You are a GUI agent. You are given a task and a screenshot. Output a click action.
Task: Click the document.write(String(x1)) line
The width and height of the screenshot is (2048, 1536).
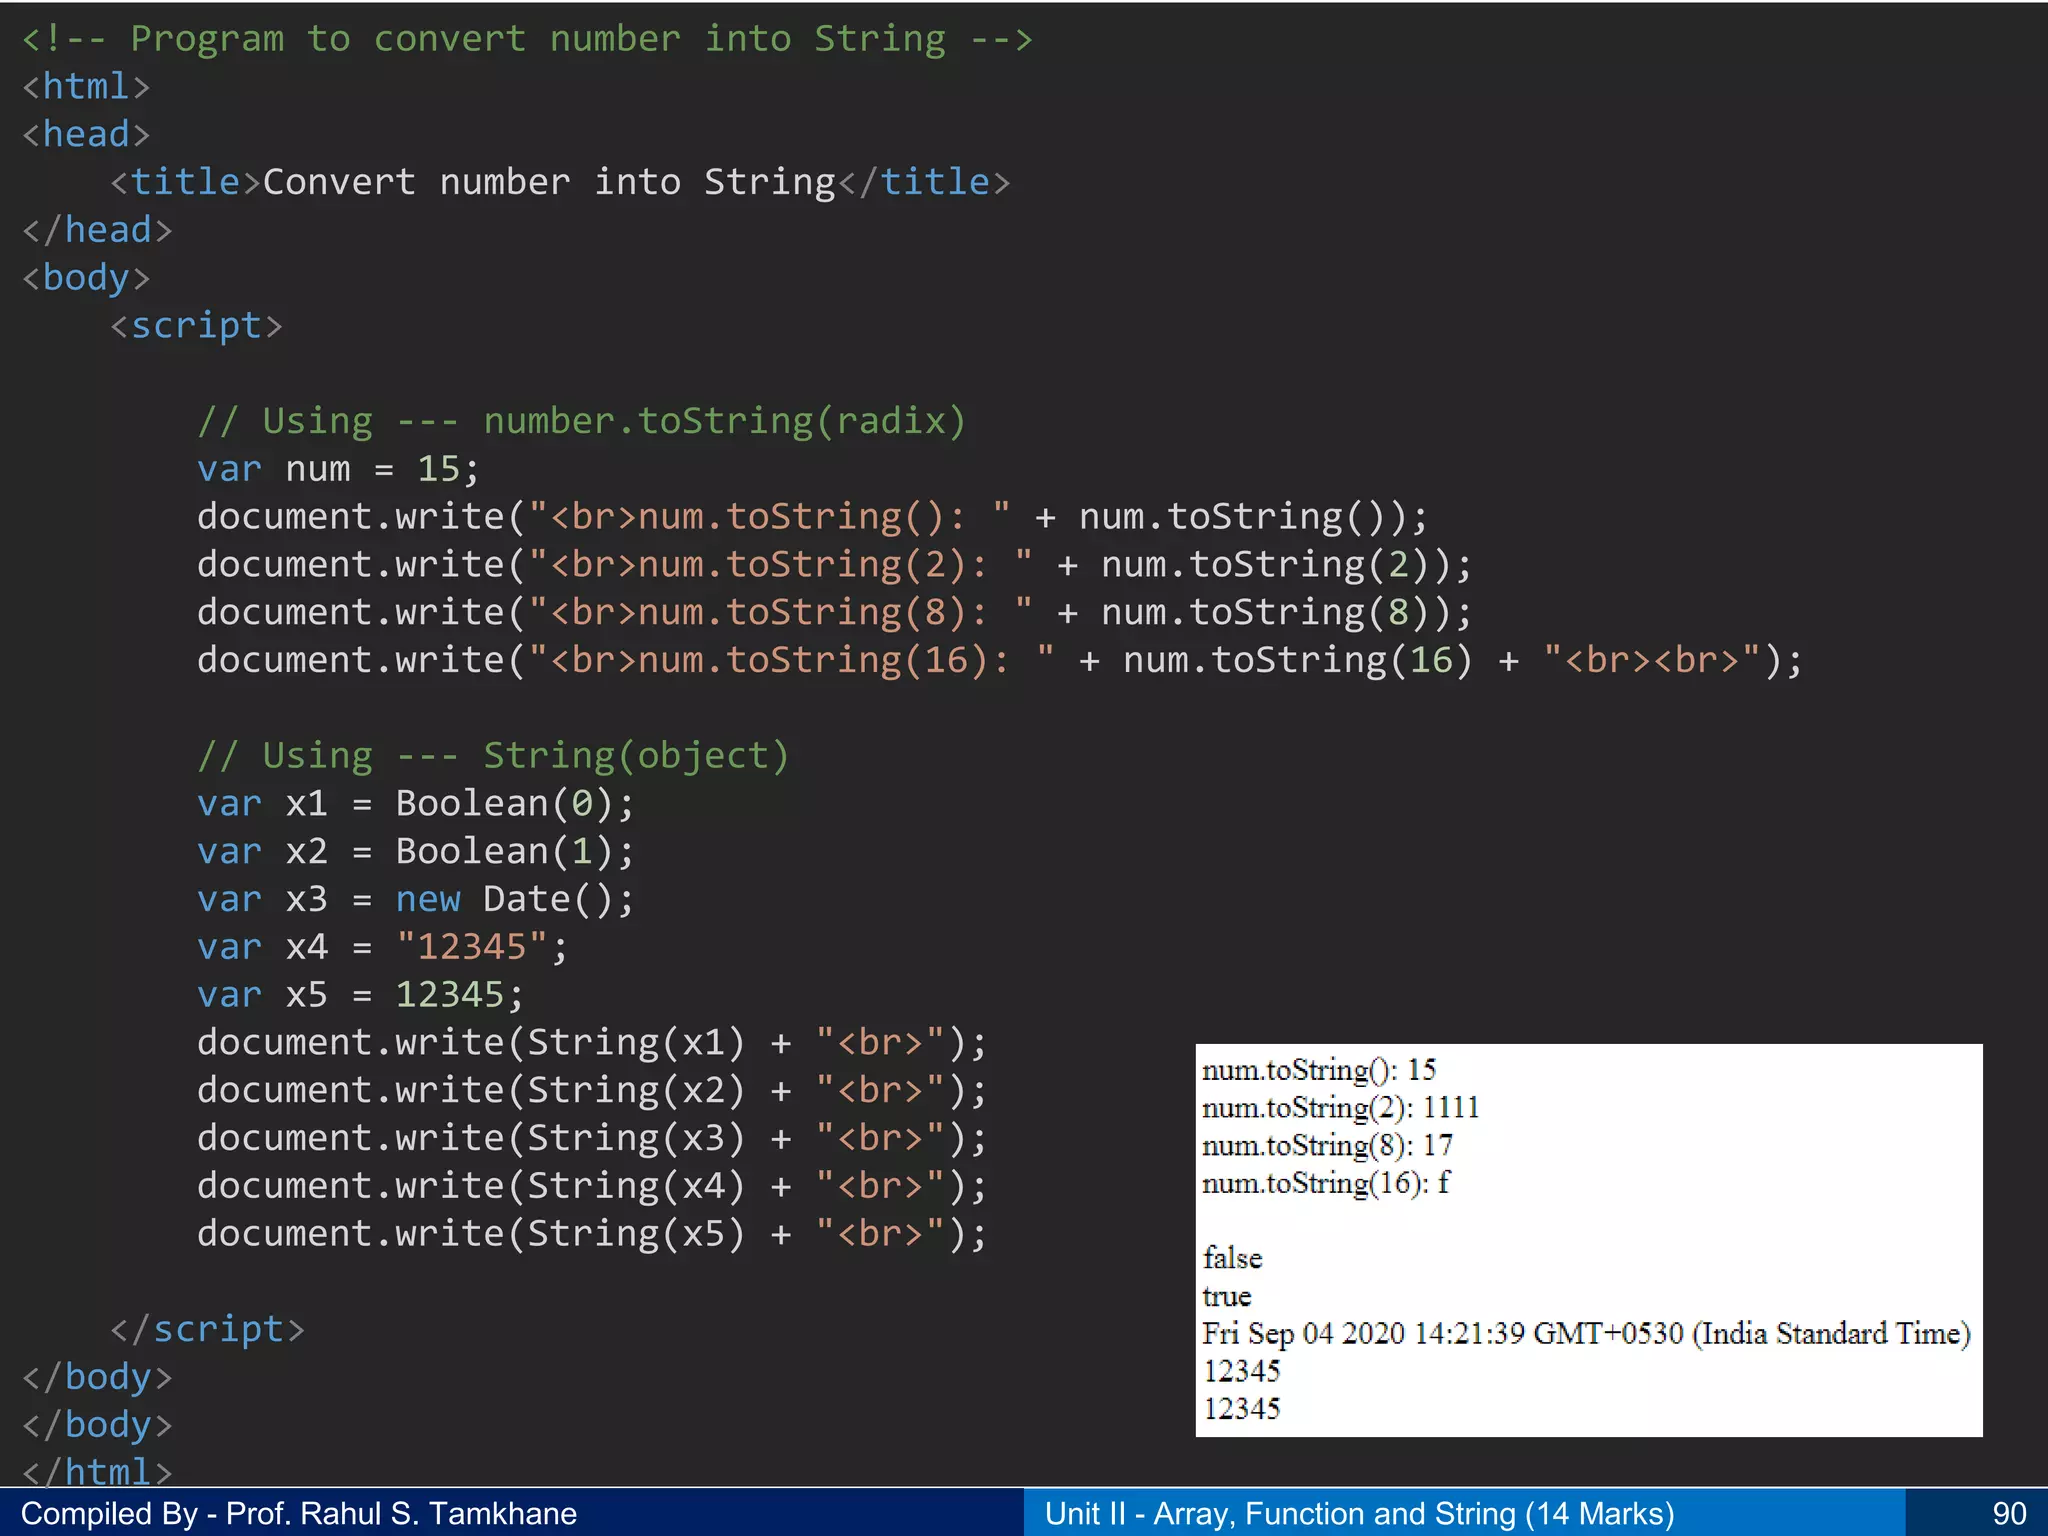[x=592, y=1043]
